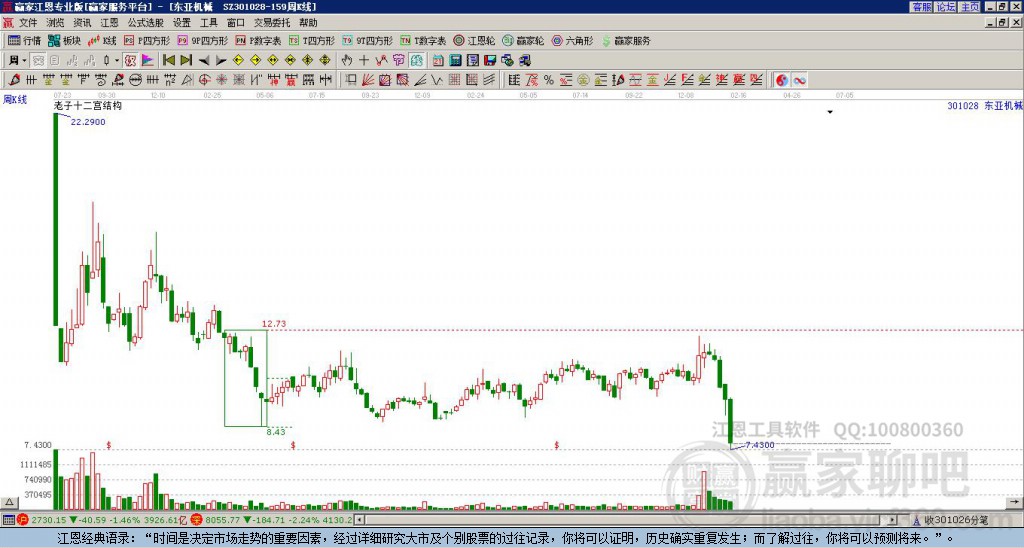Open the 公式选股 menu
The height and width of the screenshot is (548, 1024).
[x=146, y=23]
